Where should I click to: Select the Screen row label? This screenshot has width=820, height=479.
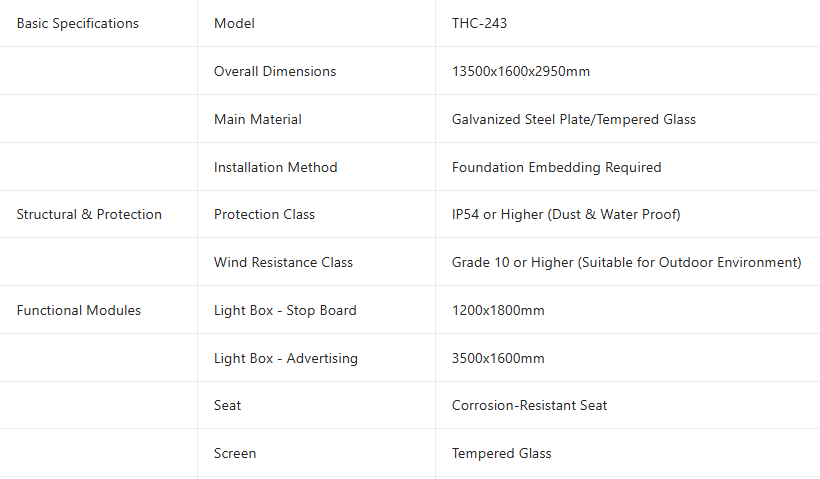coord(235,453)
